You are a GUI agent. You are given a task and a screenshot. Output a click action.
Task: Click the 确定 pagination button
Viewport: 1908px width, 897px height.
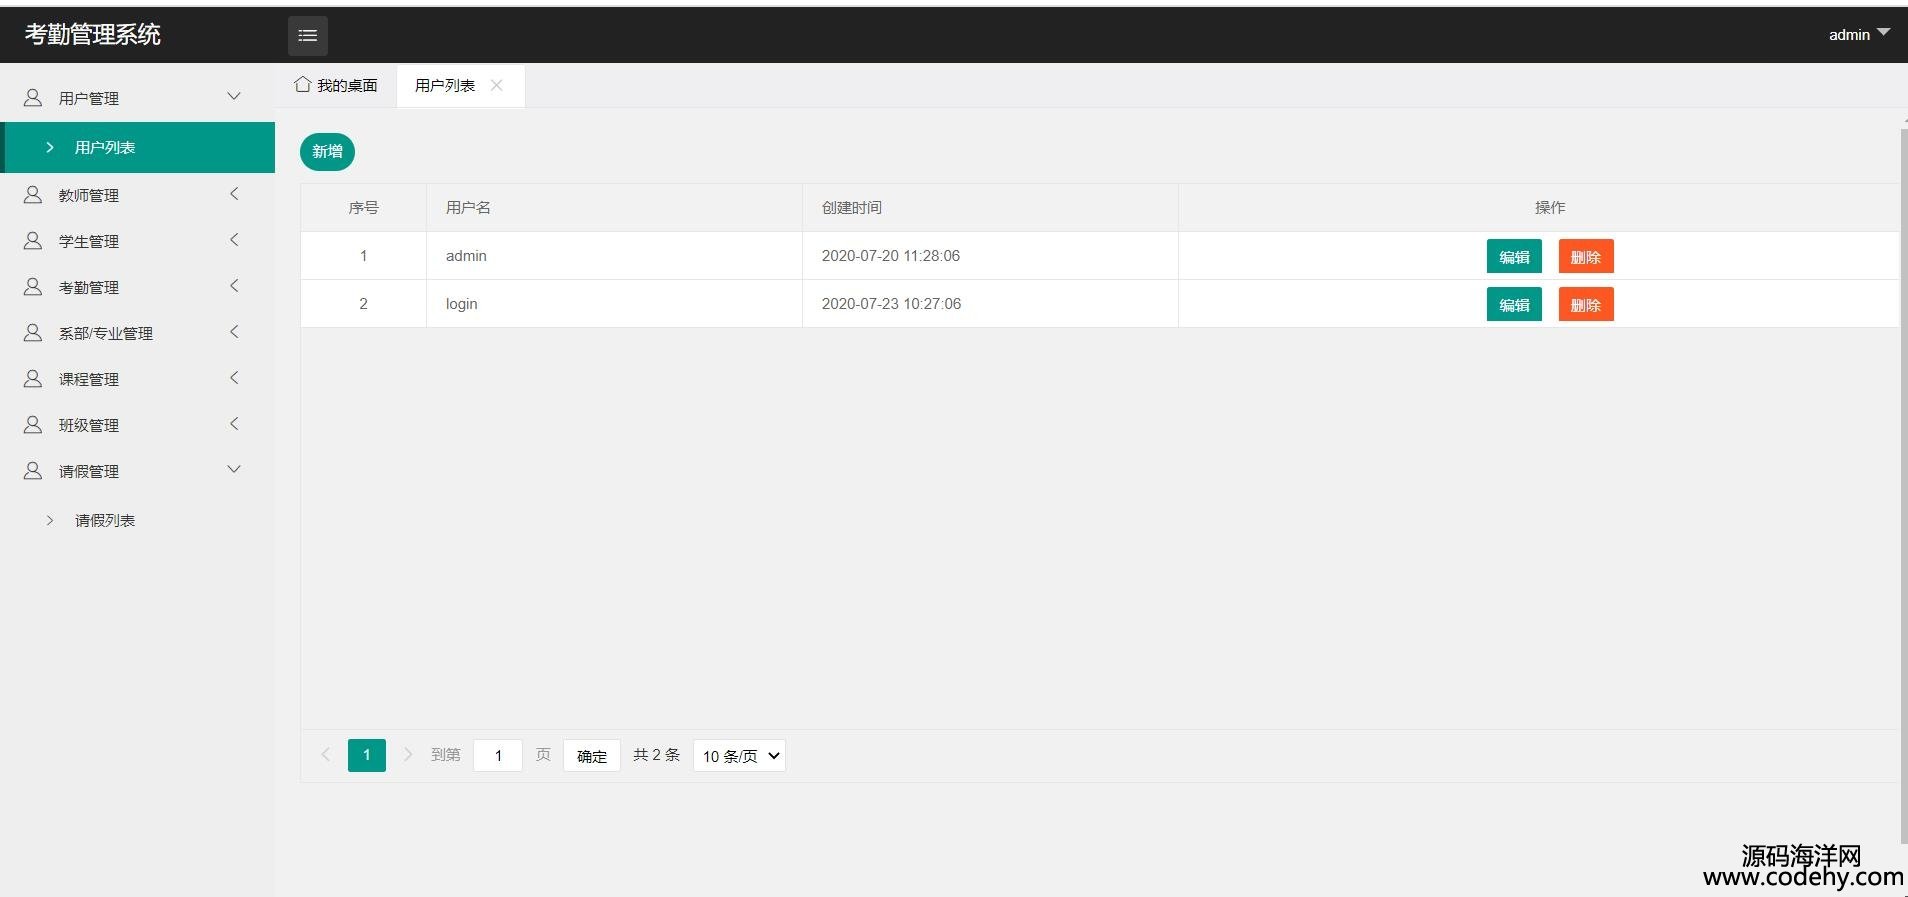592,756
